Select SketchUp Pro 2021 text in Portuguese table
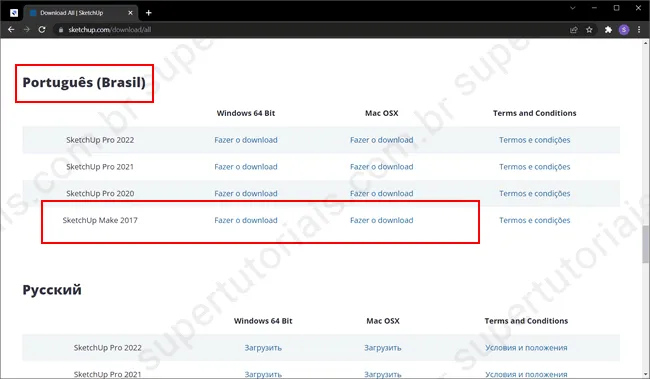The width and height of the screenshot is (650, 379). point(100,167)
